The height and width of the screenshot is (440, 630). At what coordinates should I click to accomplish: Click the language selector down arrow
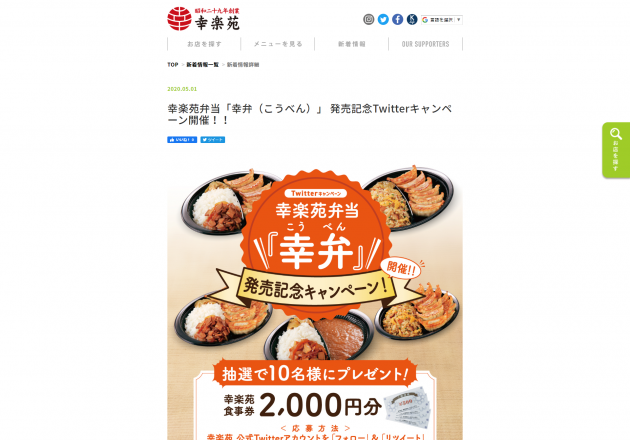pos(458,20)
